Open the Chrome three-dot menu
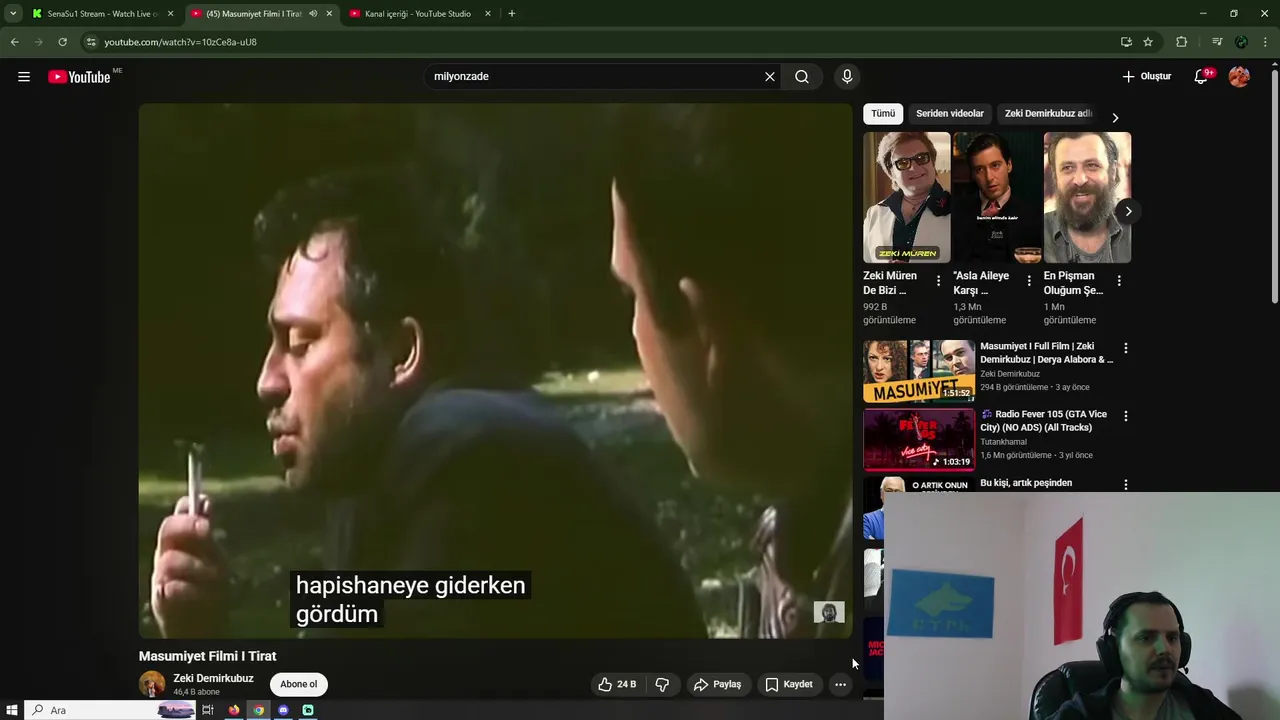This screenshot has width=1280, height=720. [1266, 42]
